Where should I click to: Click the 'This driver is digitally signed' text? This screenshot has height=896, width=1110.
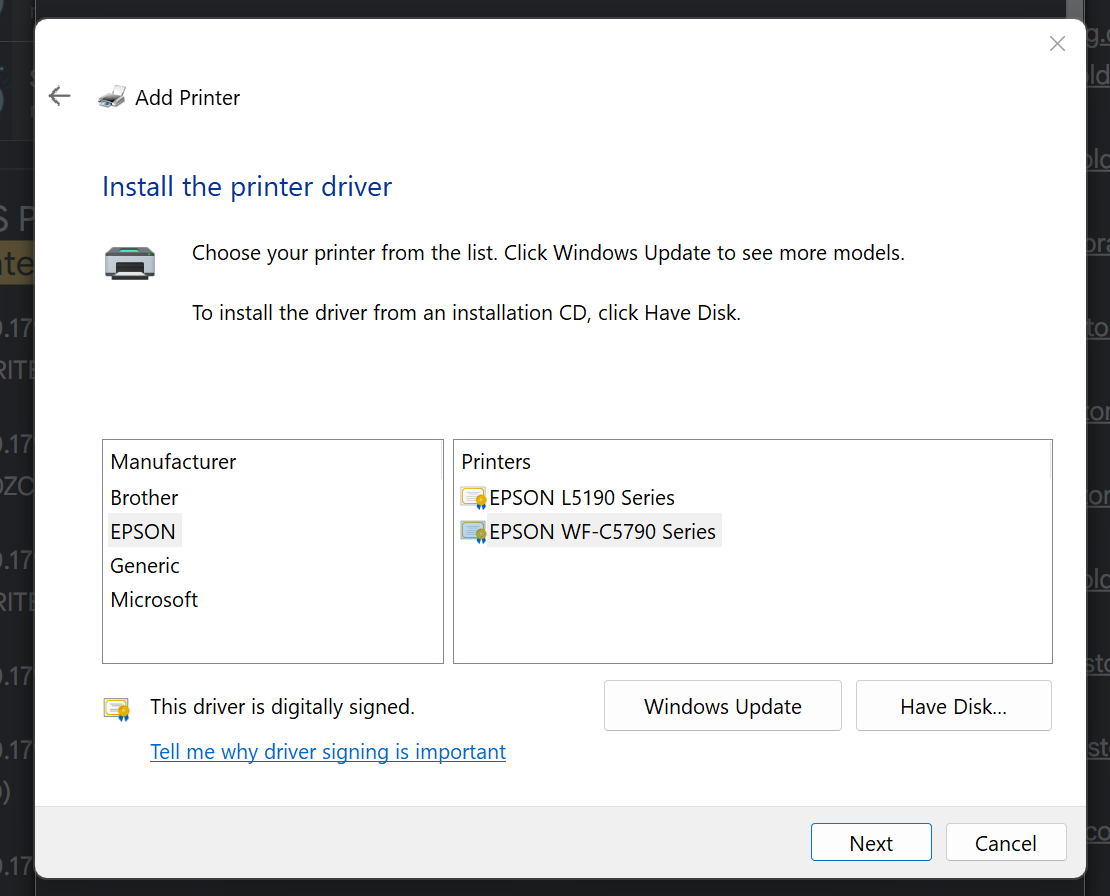(282, 707)
